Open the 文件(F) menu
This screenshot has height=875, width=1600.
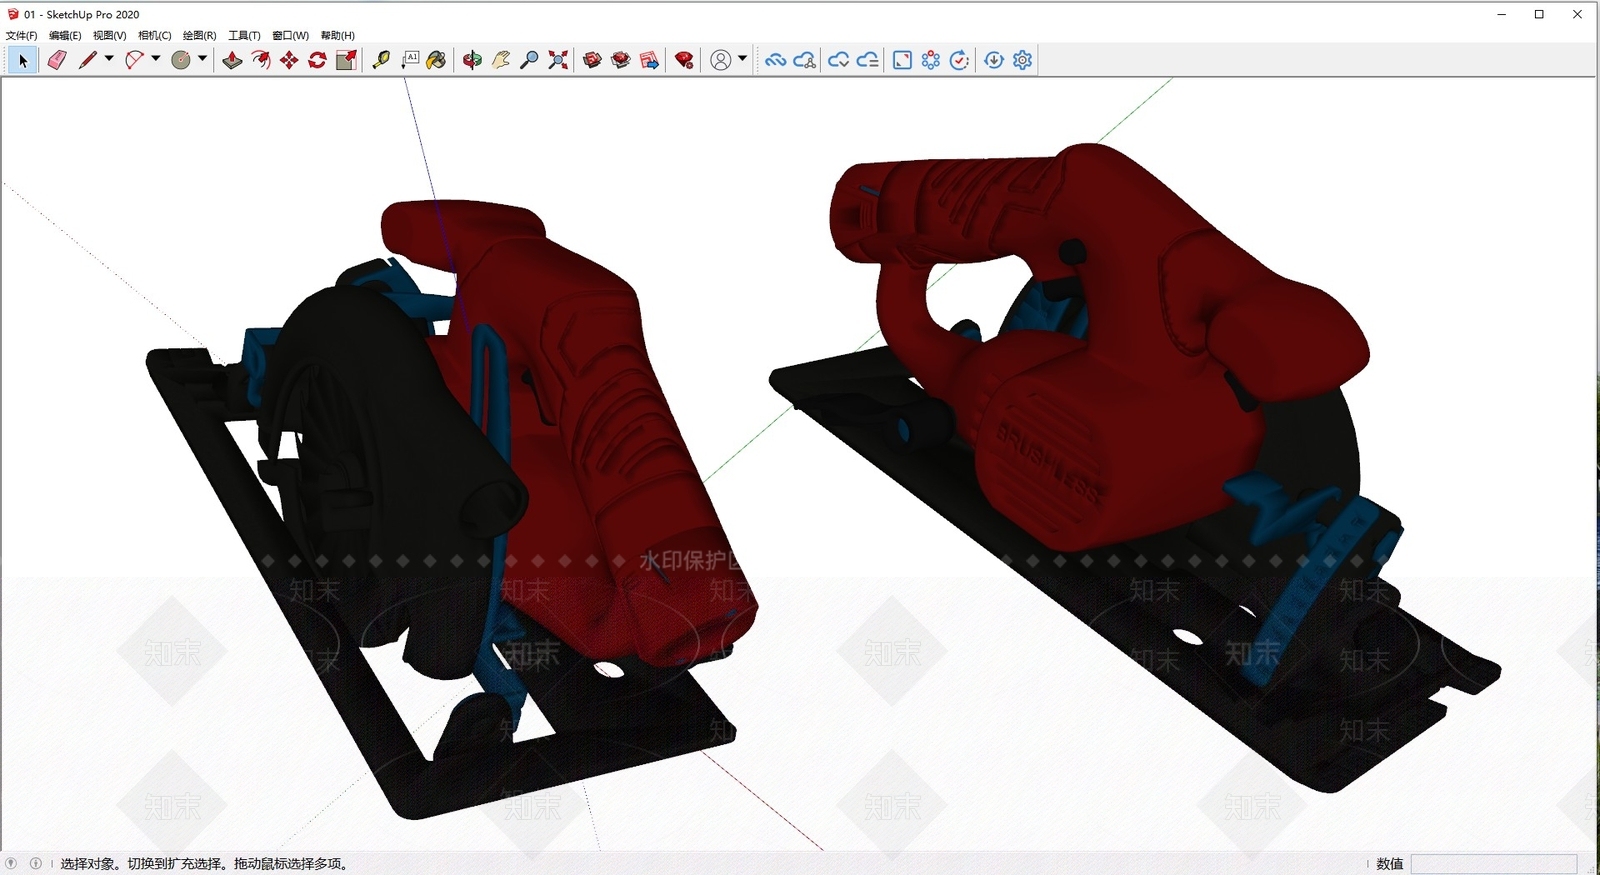coord(22,35)
